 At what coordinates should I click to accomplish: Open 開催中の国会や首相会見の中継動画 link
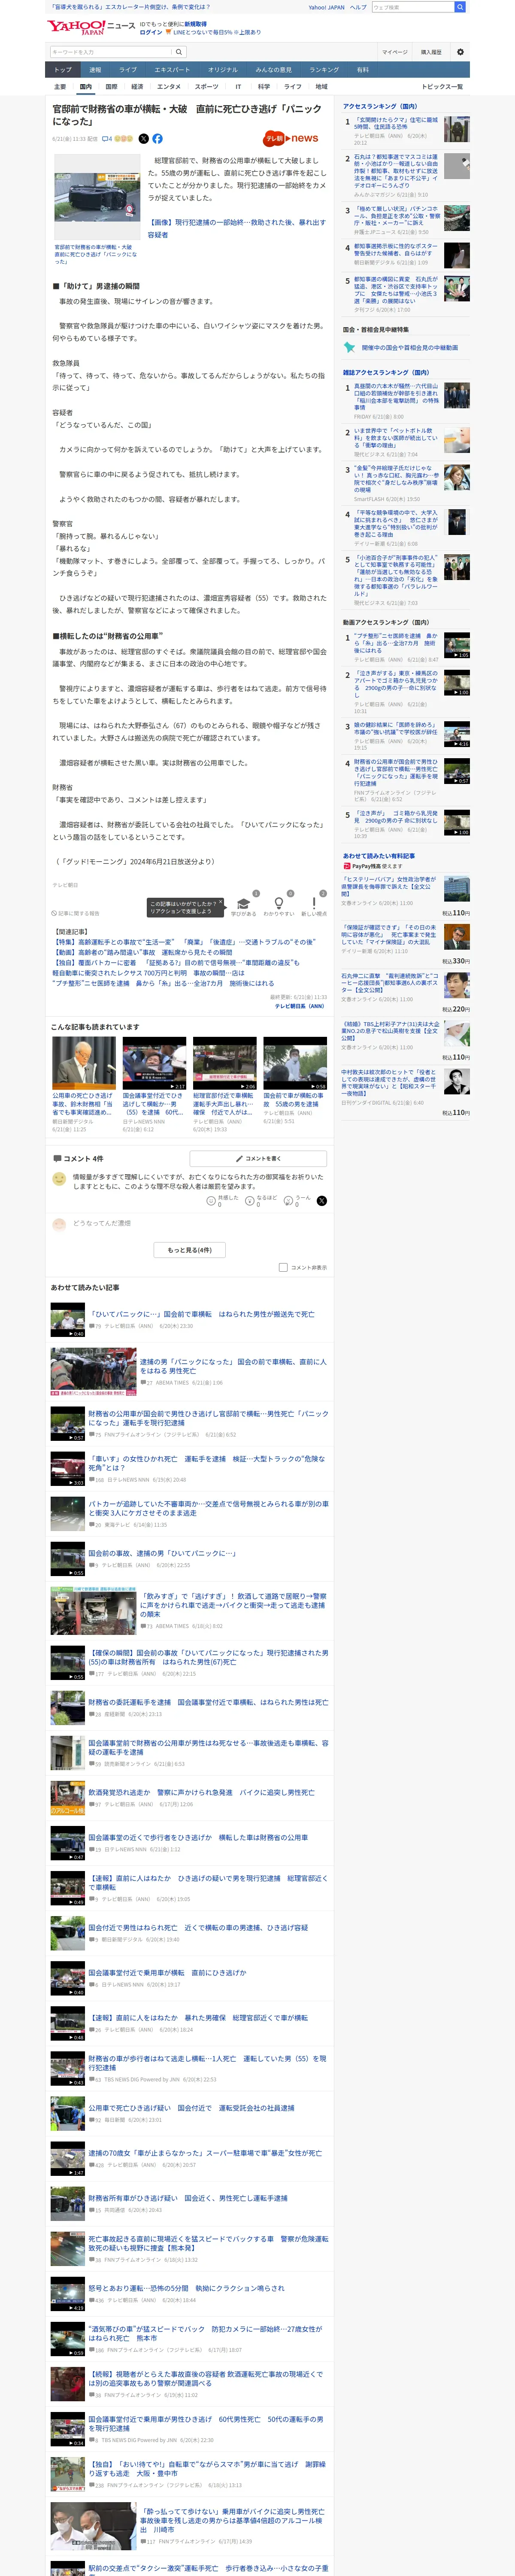(410, 348)
